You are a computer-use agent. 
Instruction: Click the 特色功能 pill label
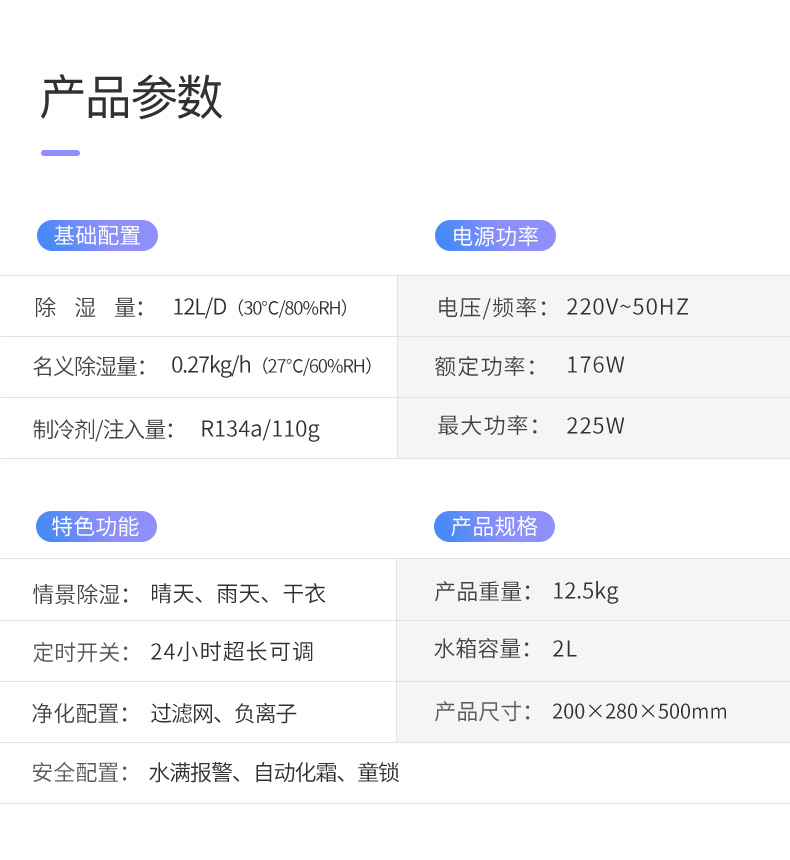(x=96, y=526)
